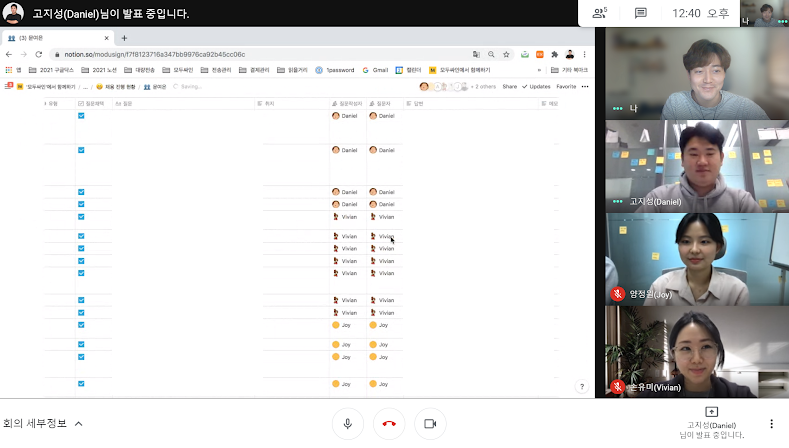
Task: Uncheck the second Daniel row checkbox
Action: [x=81, y=150]
